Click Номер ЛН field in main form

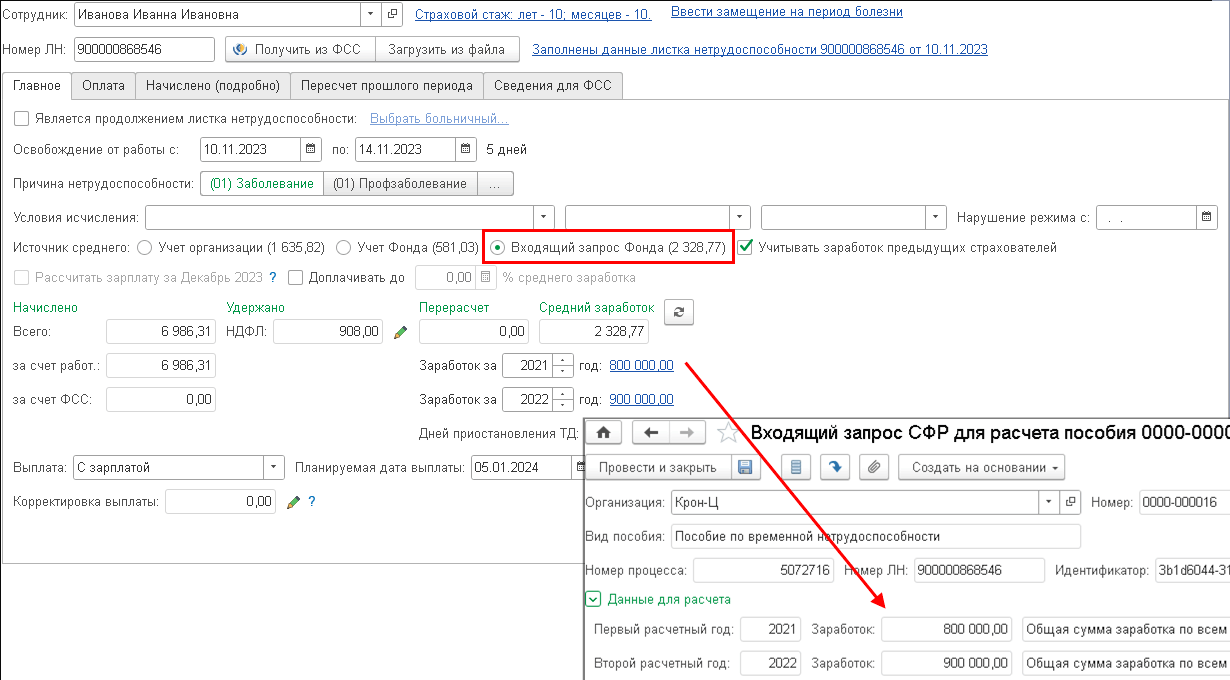click(145, 49)
